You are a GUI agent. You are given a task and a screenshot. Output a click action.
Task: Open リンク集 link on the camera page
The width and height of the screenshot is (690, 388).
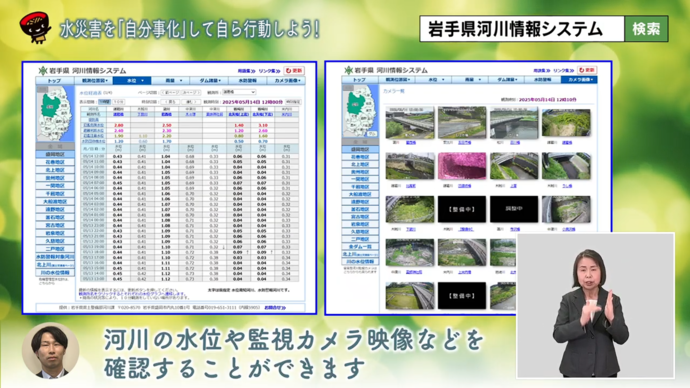(564, 70)
